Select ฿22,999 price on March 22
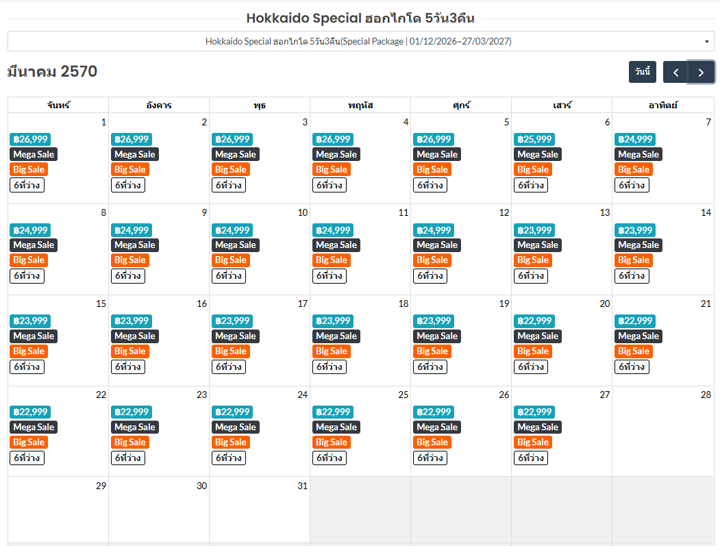The image size is (720, 546). tap(30, 412)
